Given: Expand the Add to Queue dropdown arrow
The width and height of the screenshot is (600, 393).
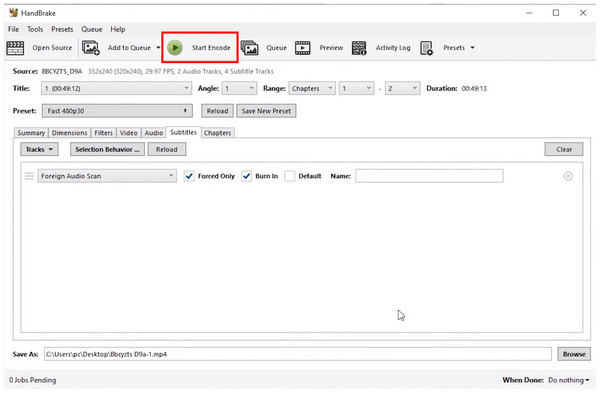Looking at the screenshot, I should click(x=158, y=48).
